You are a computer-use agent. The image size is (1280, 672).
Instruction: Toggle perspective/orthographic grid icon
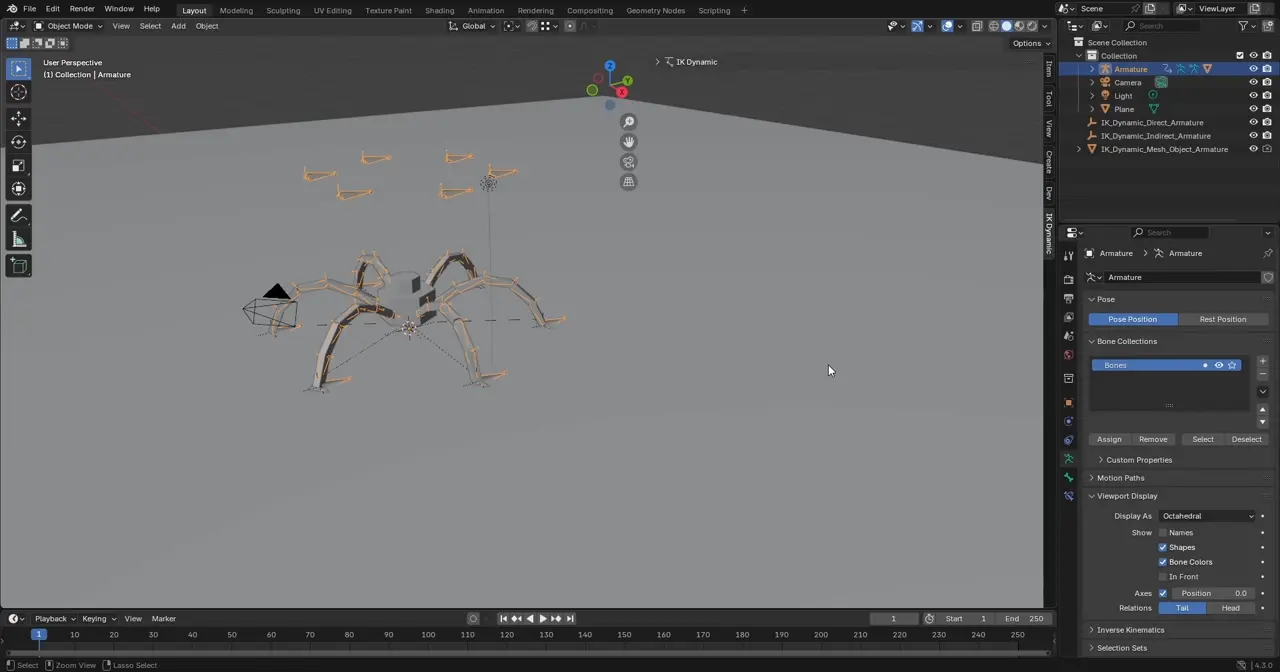628,182
